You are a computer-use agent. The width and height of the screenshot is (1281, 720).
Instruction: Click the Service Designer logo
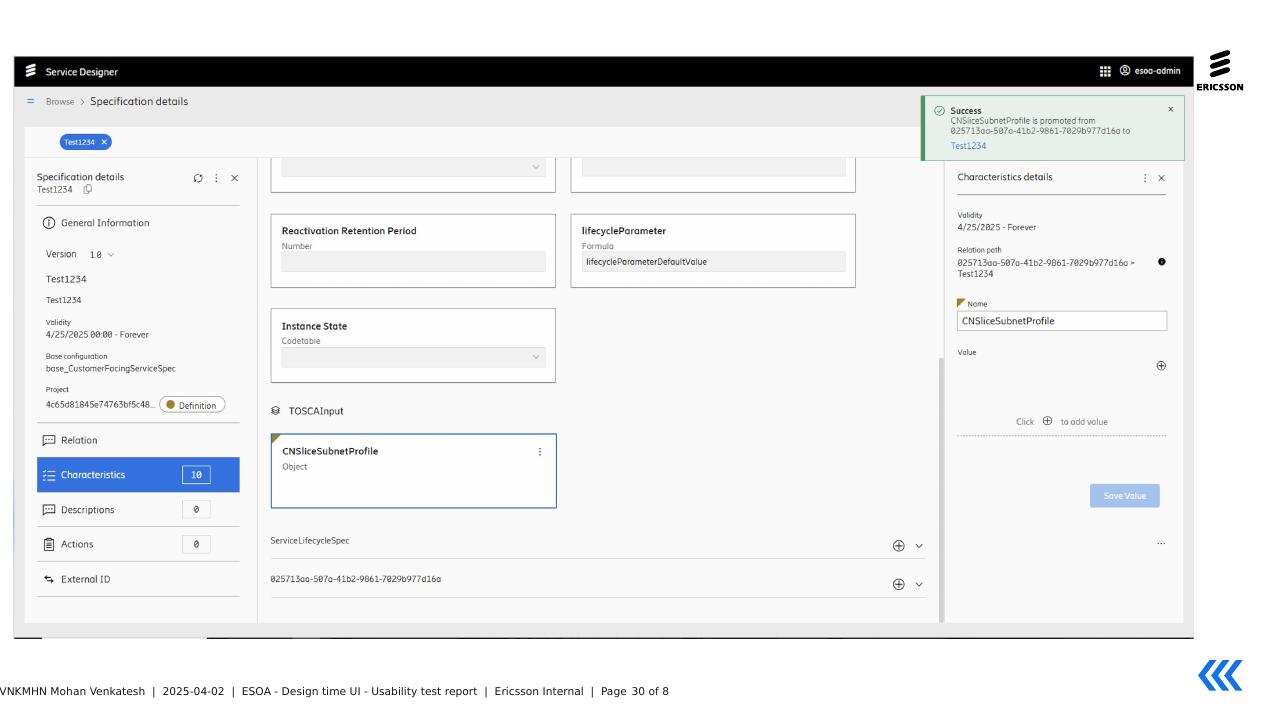[30, 71]
